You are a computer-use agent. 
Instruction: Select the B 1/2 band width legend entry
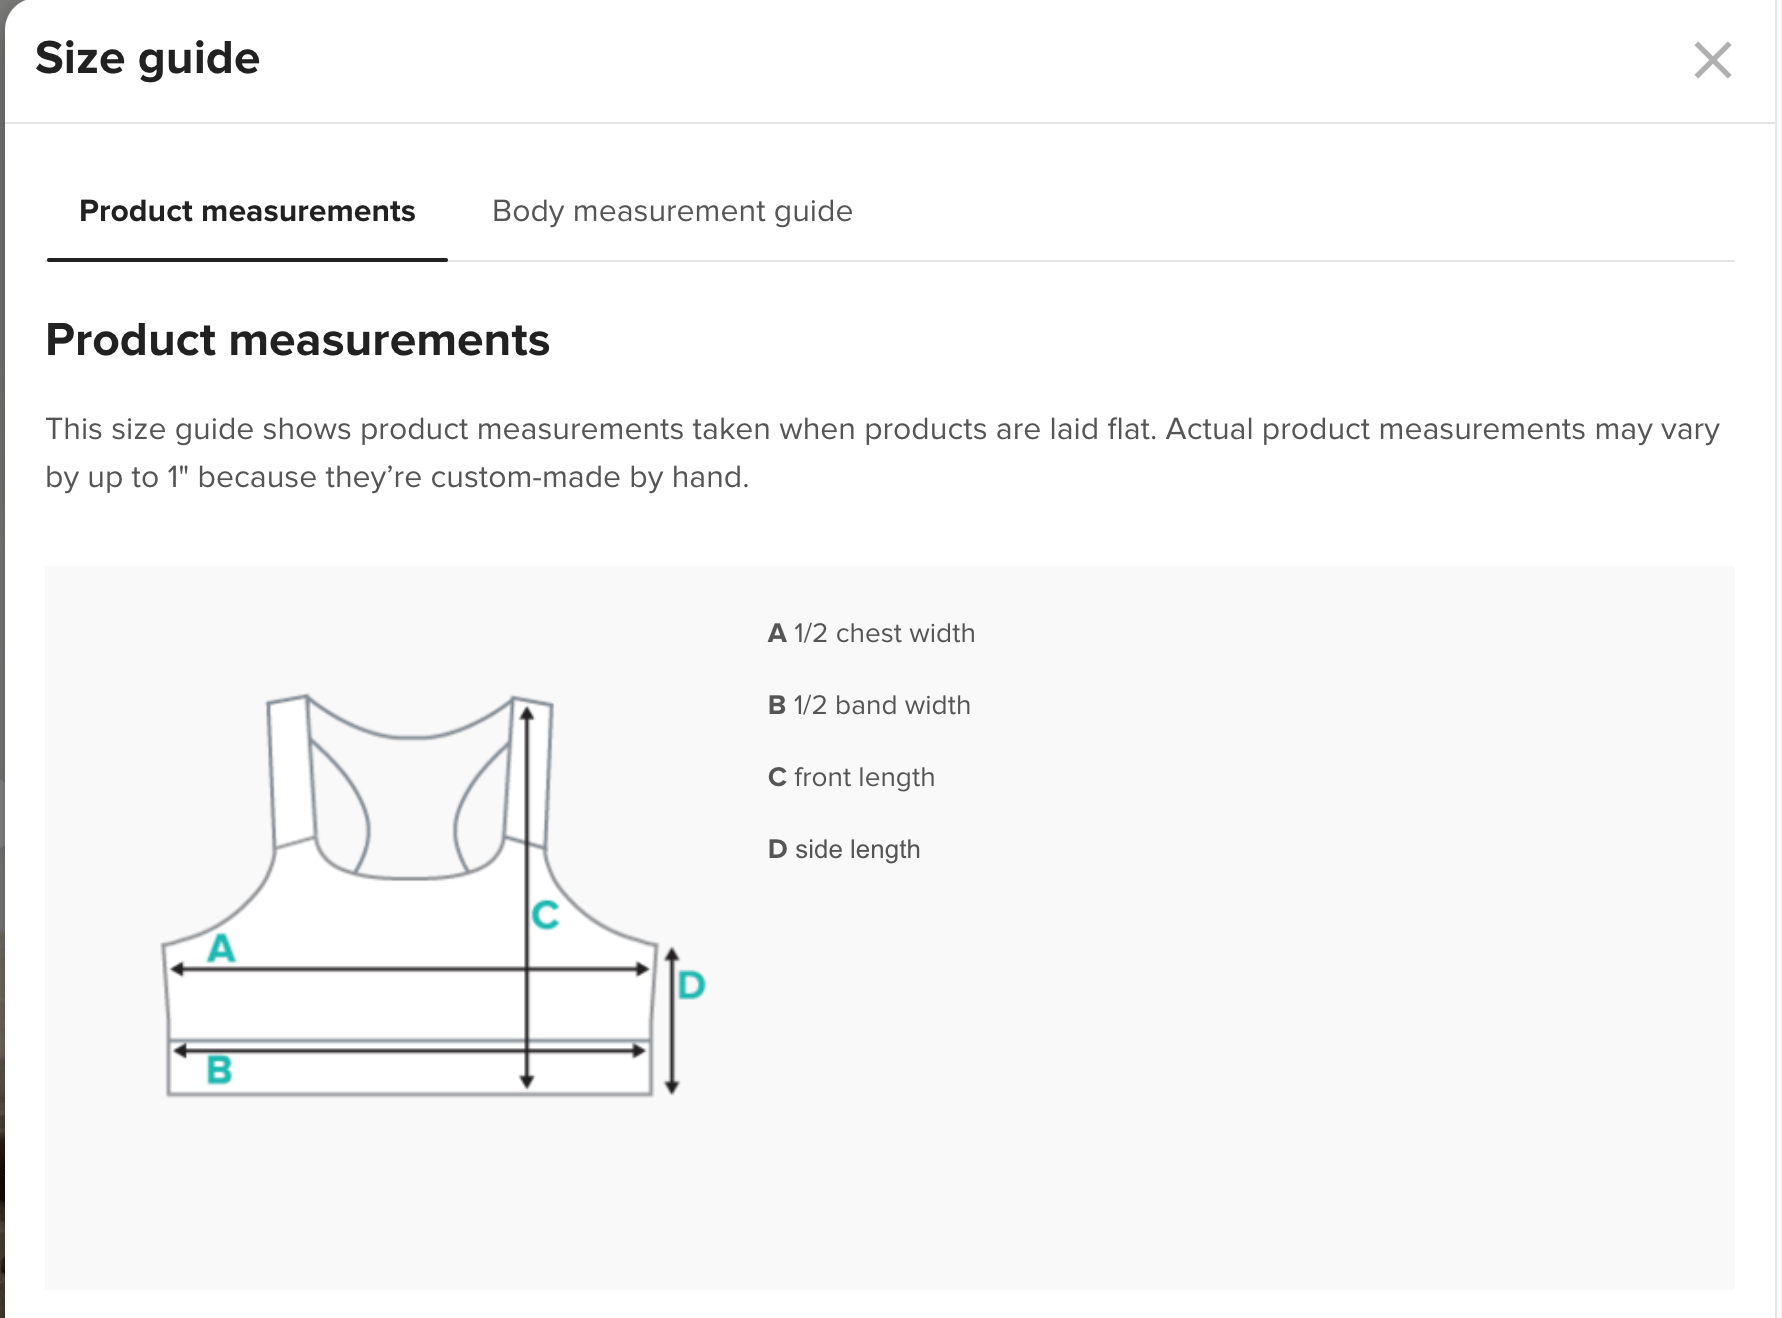[869, 705]
